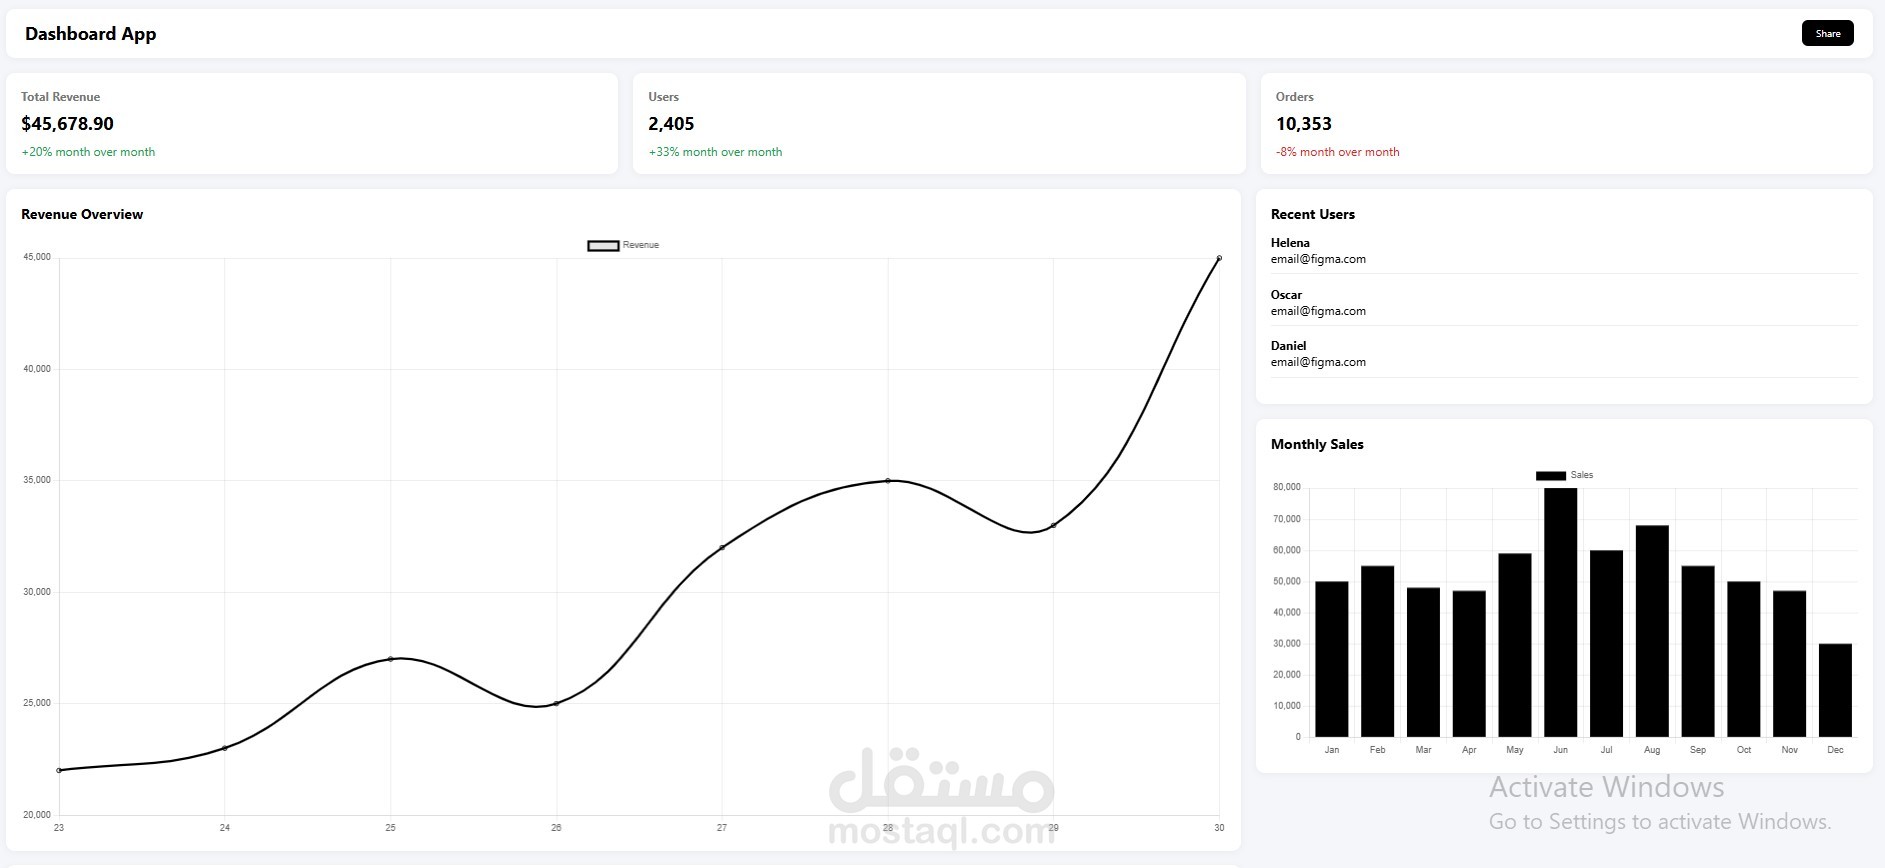The height and width of the screenshot is (868, 1885).
Task: Select recent user Daniel
Action: 1564,354
